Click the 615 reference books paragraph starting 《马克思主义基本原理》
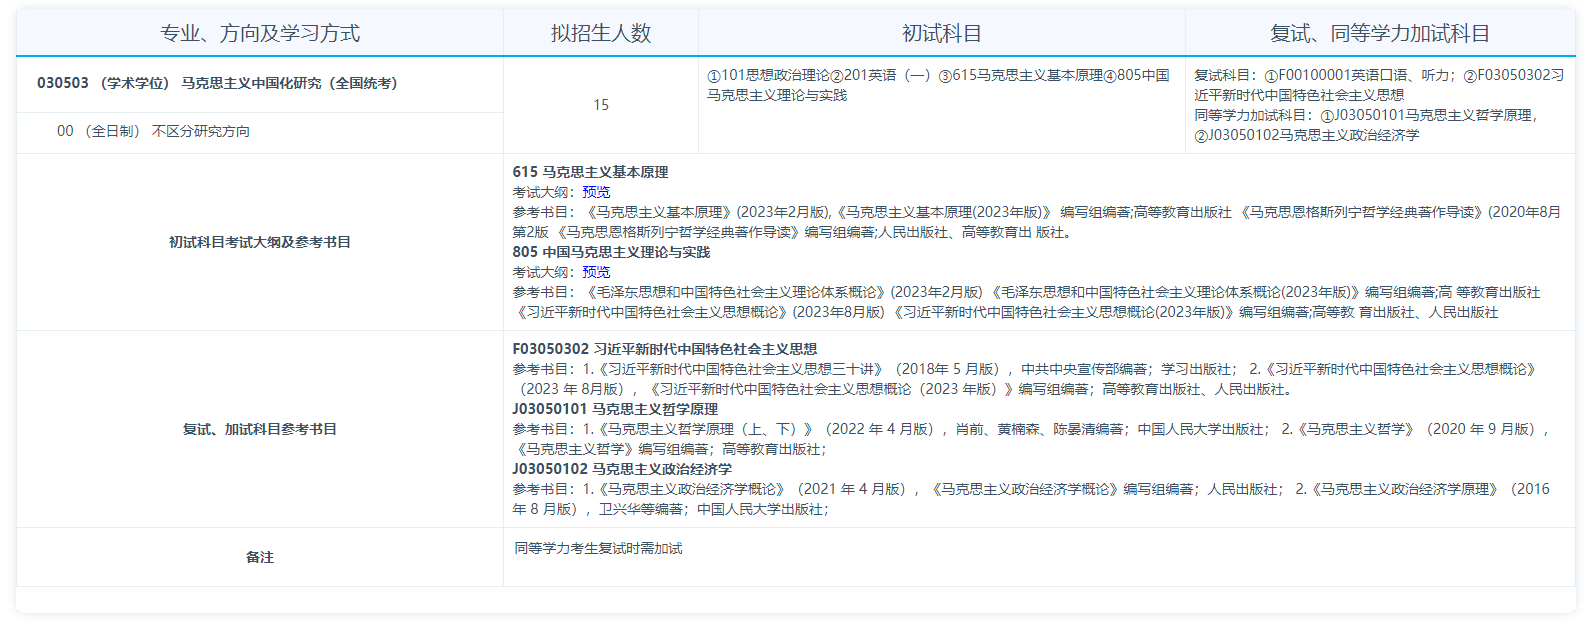The height and width of the screenshot is (628, 1592). click(x=1037, y=222)
